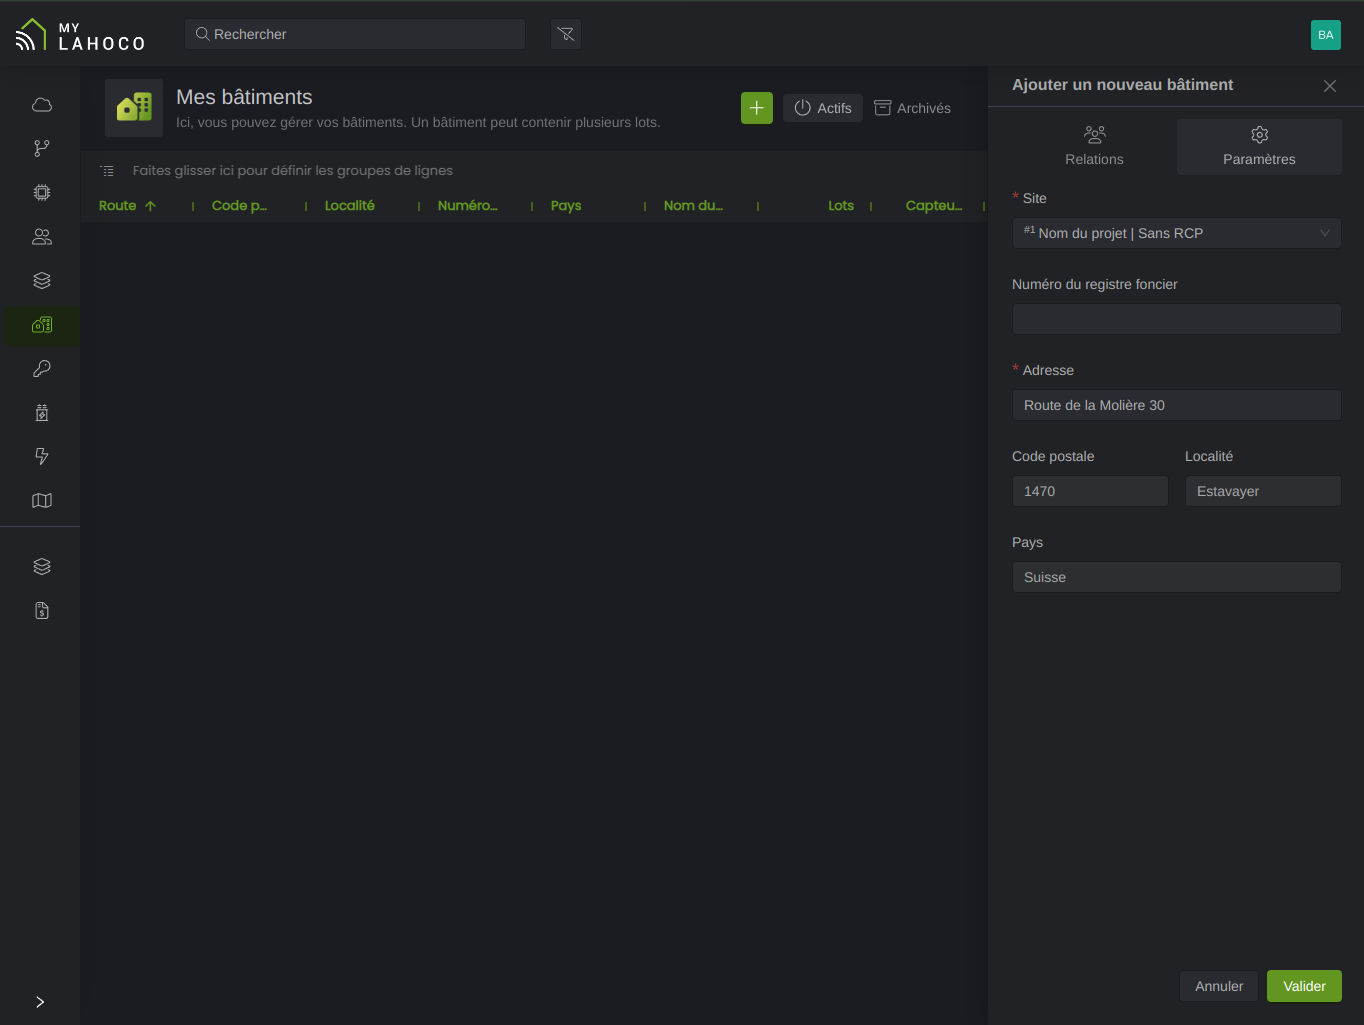Click the cloud icon in sidebar
This screenshot has height=1025, width=1364.
pyautogui.click(x=42, y=105)
